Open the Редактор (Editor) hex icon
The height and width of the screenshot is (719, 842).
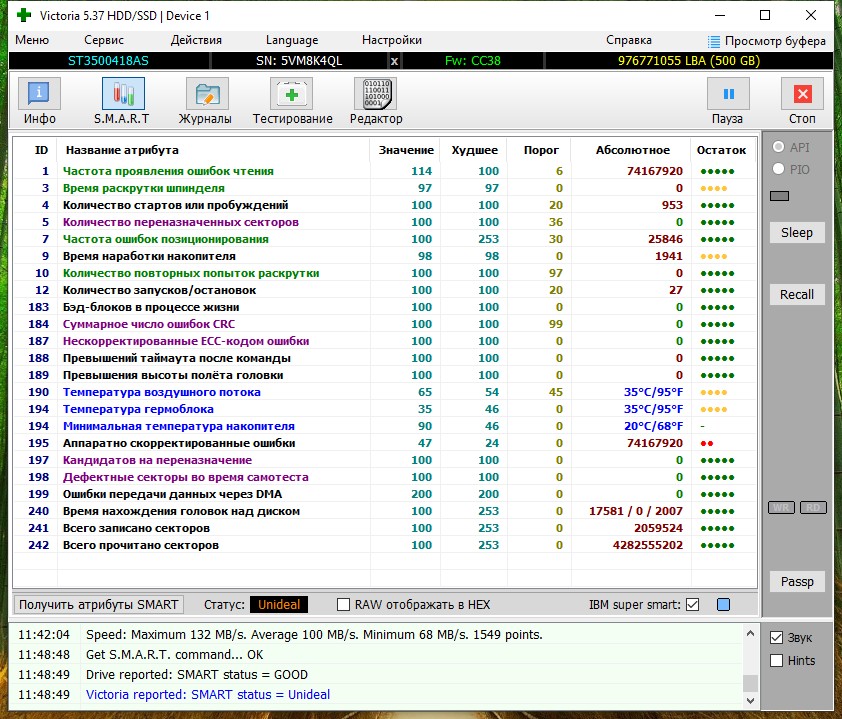coord(375,94)
